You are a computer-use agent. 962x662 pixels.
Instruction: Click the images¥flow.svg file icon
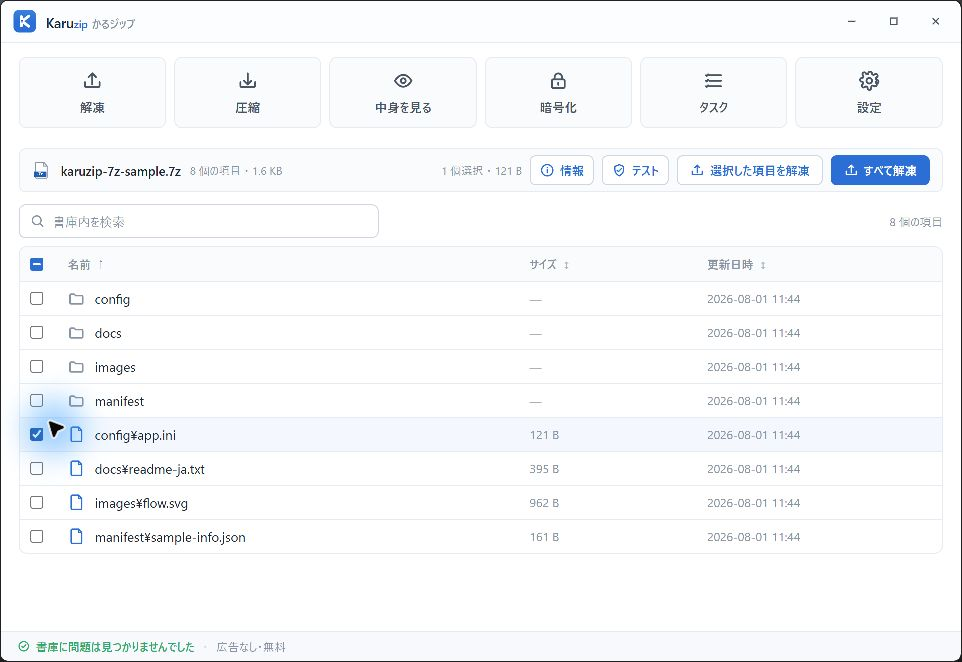(x=76, y=502)
